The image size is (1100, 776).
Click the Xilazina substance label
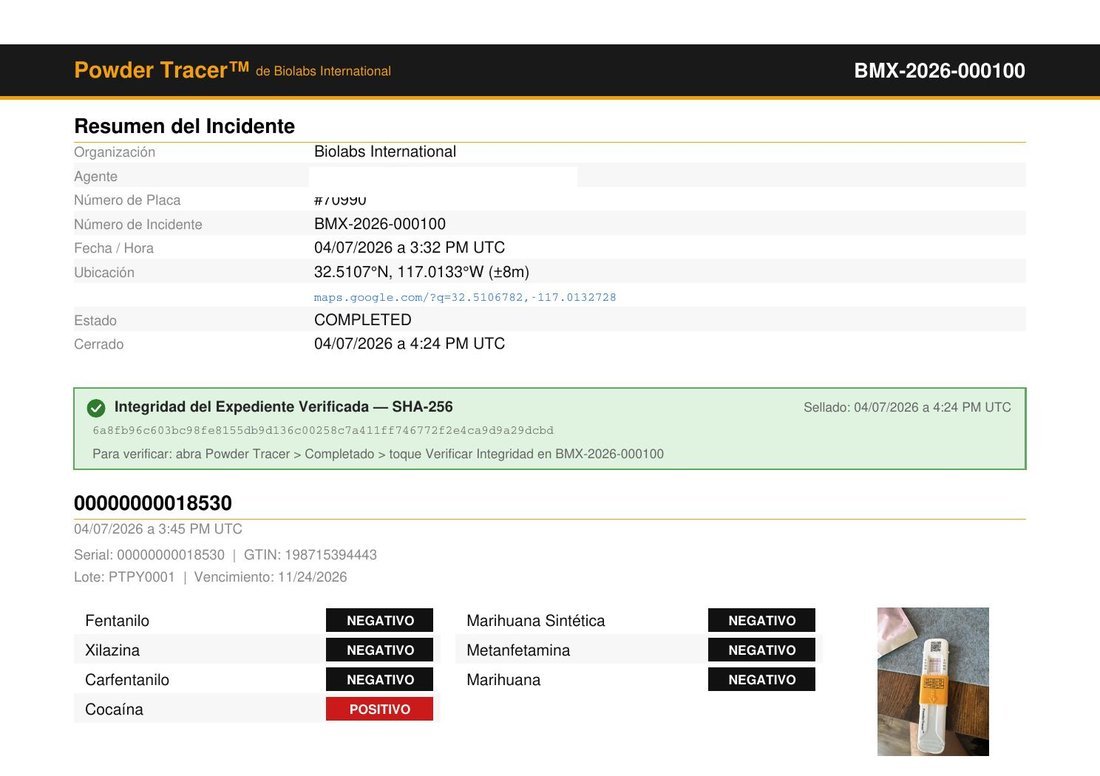(112, 650)
